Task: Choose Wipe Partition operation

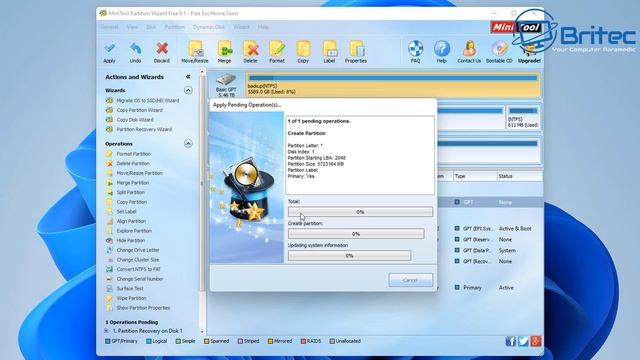Action: pyautogui.click(x=131, y=298)
